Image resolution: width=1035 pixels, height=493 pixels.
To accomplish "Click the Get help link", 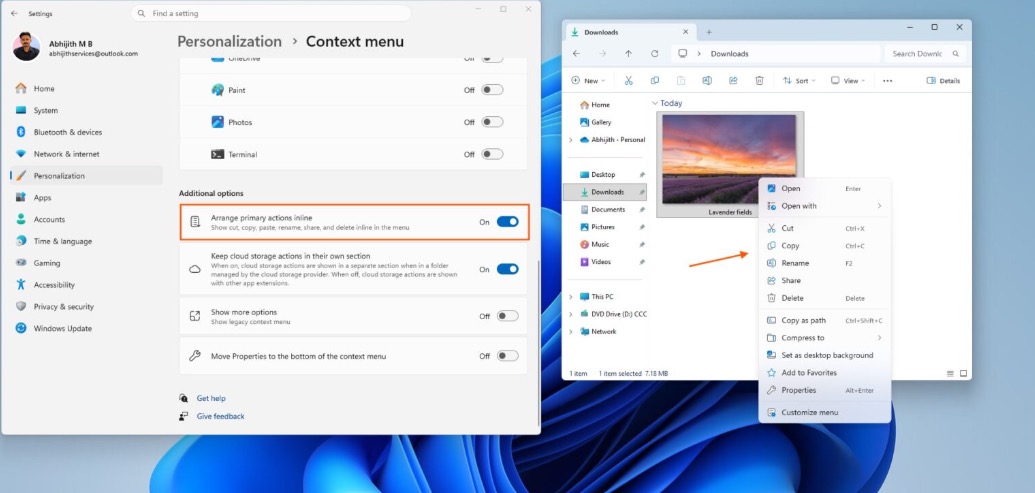I will click(x=211, y=399).
